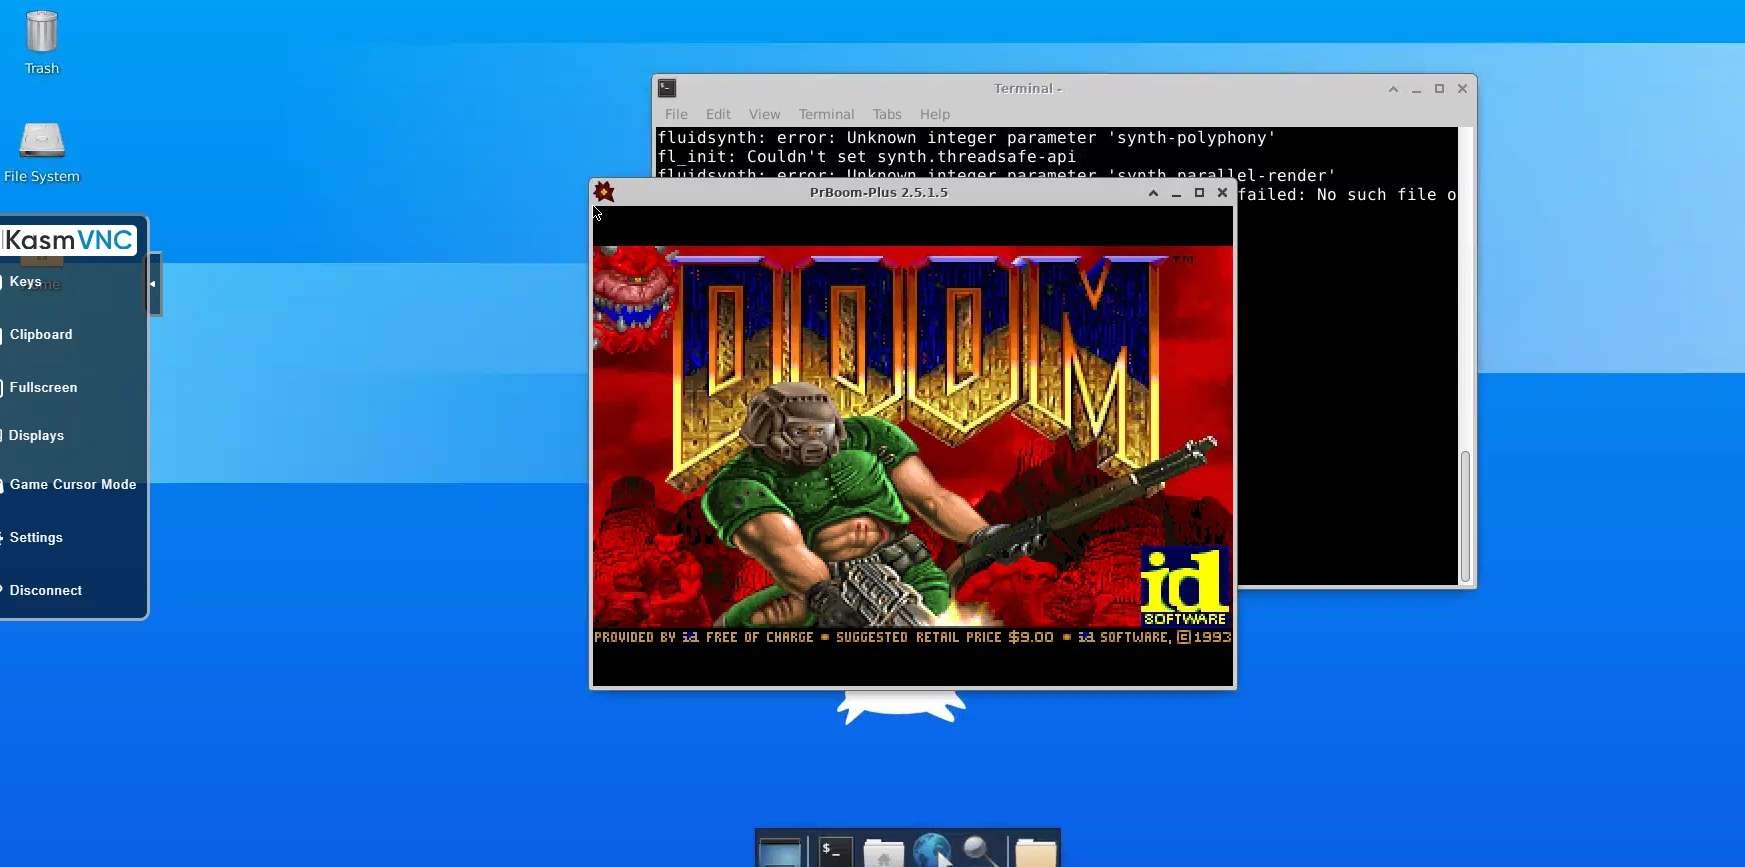The width and height of the screenshot is (1745, 867).
Task: Click the Show Desktop icon in the dock
Action: click(x=780, y=852)
